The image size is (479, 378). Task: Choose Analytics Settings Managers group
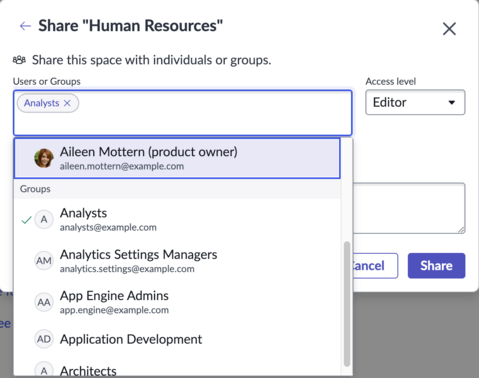[177, 261]
